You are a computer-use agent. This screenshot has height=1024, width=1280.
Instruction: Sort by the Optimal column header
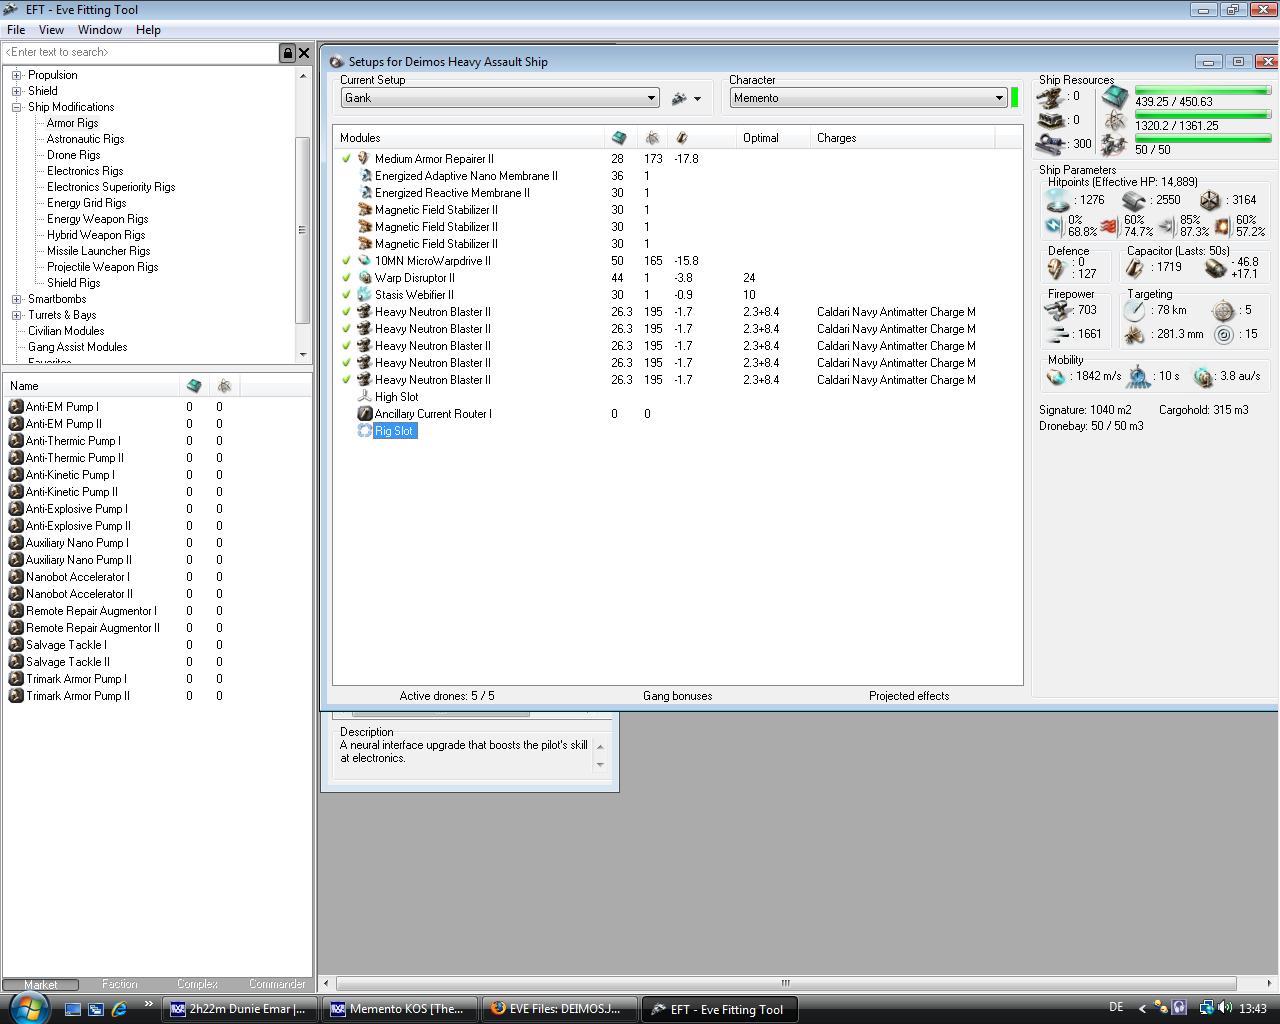point(772,138)
